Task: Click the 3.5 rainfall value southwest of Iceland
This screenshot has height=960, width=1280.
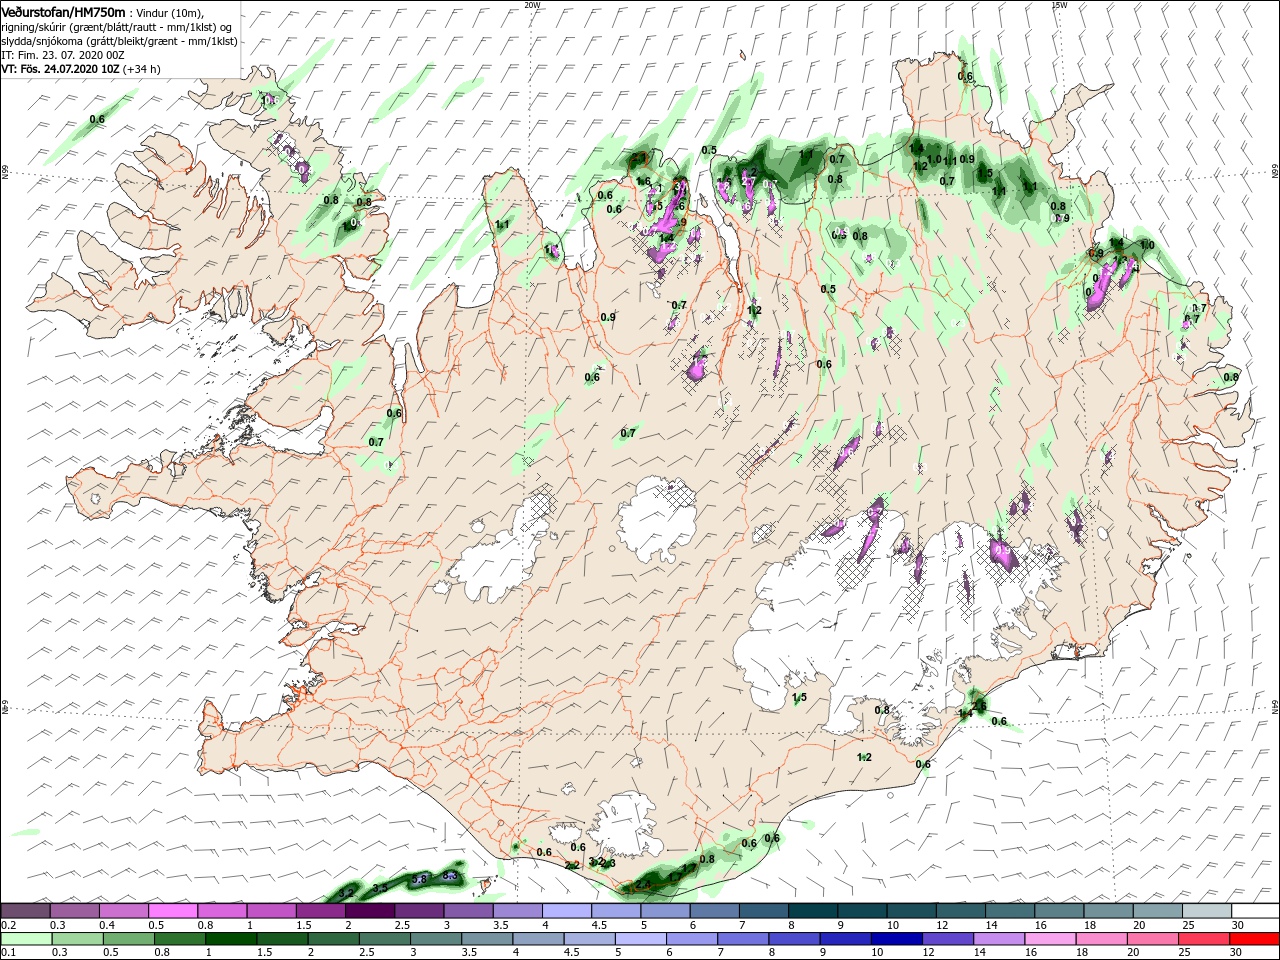Action: [380, 888]
